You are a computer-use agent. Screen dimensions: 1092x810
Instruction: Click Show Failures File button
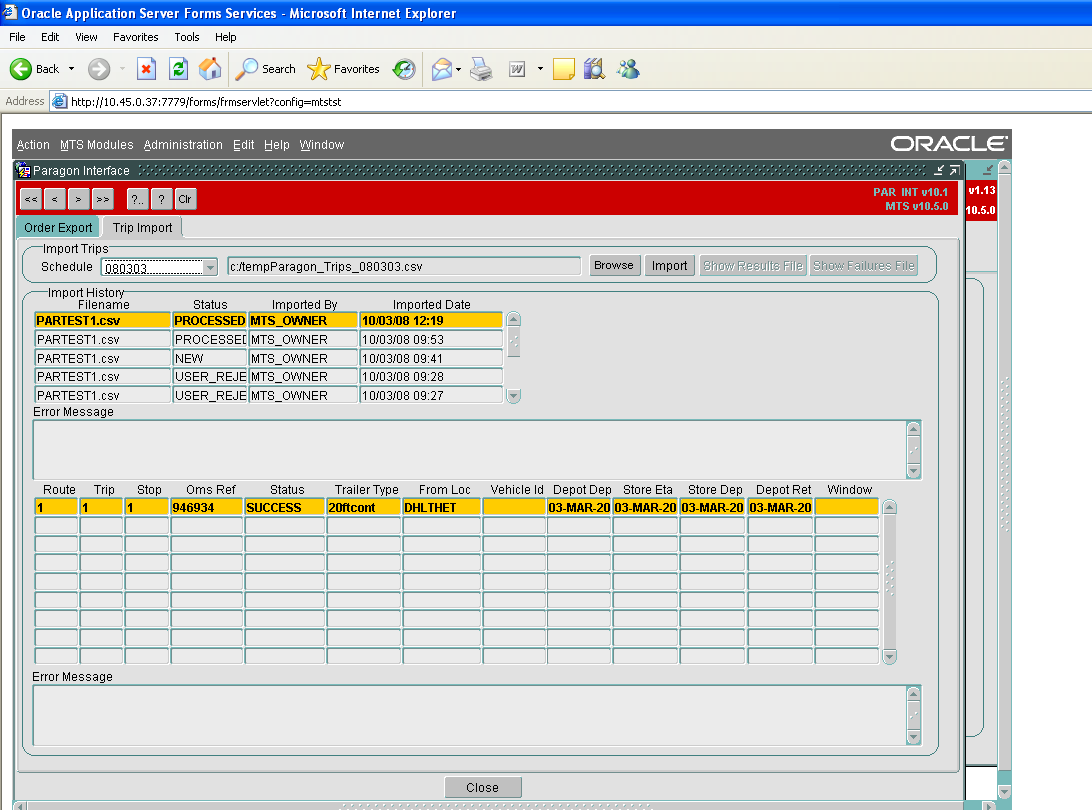click(864, 265)
